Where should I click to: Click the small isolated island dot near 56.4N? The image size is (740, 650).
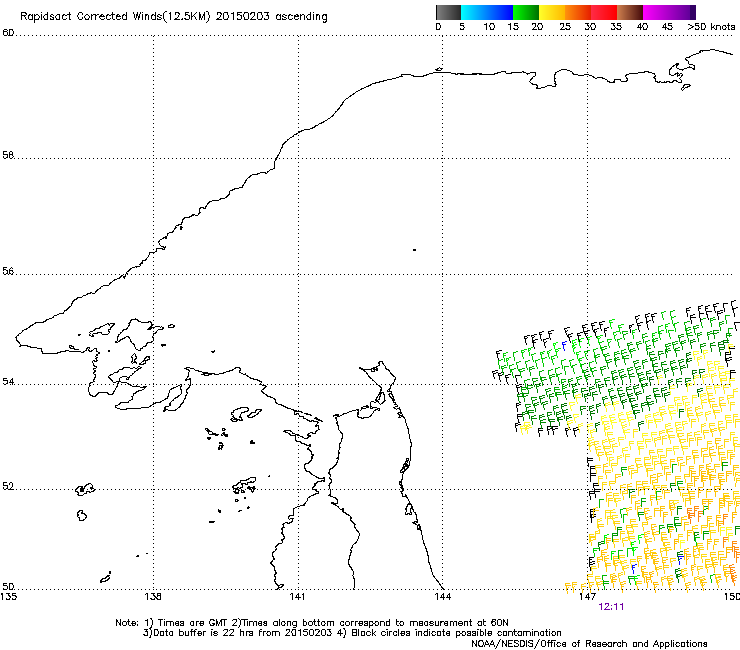coord(414,250)
